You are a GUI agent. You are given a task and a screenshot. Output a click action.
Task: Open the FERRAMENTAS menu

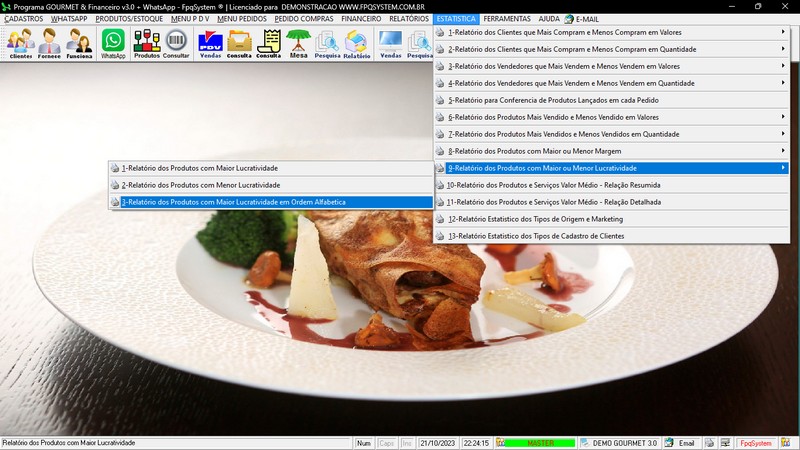coord(507,19)
